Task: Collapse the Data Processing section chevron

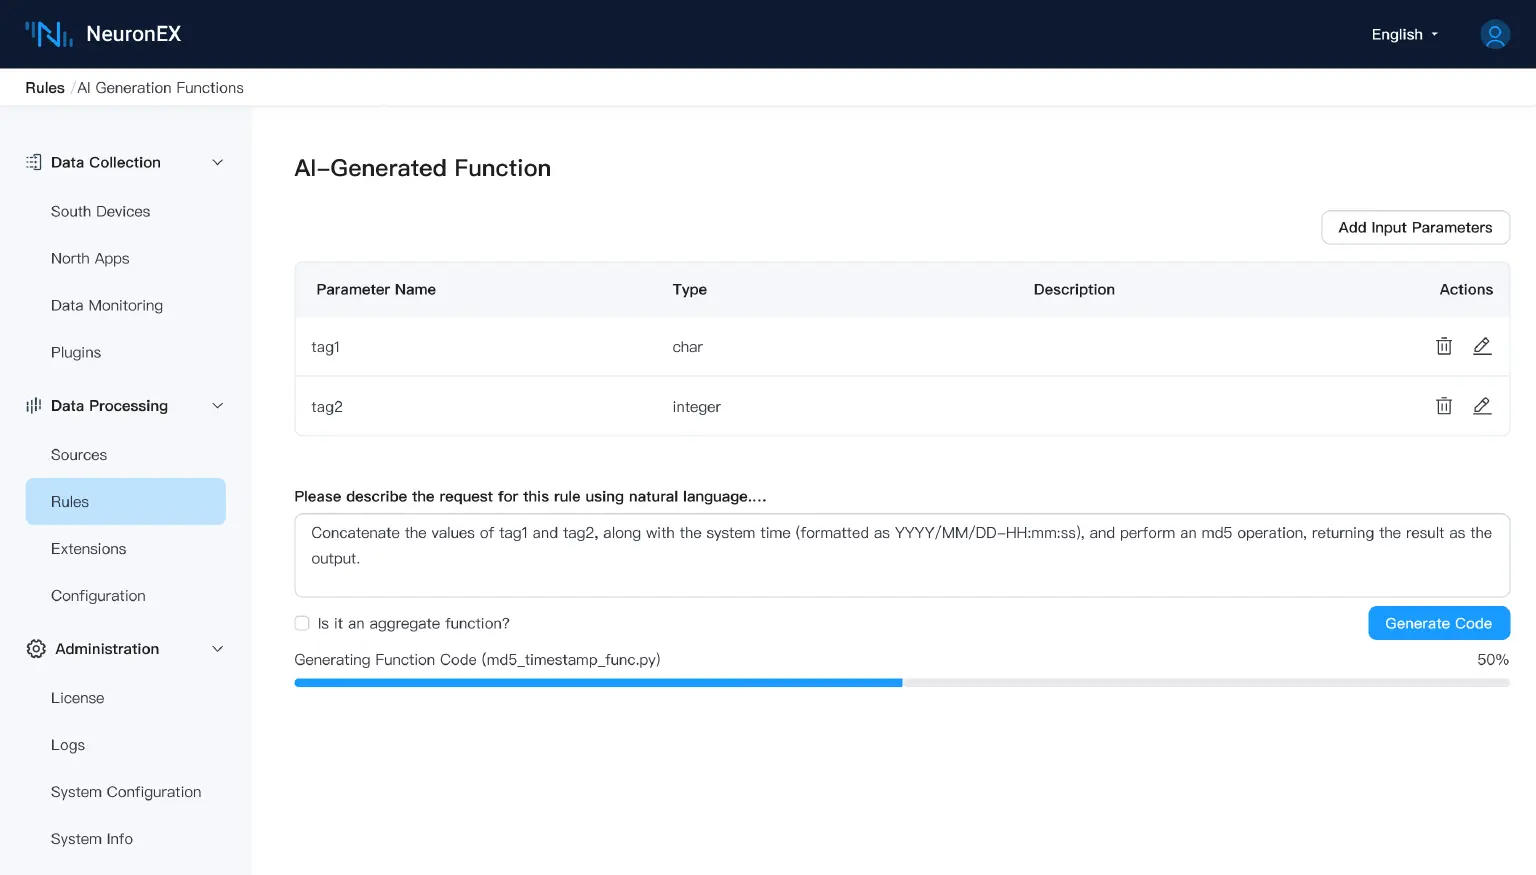Action: (217, 405)
